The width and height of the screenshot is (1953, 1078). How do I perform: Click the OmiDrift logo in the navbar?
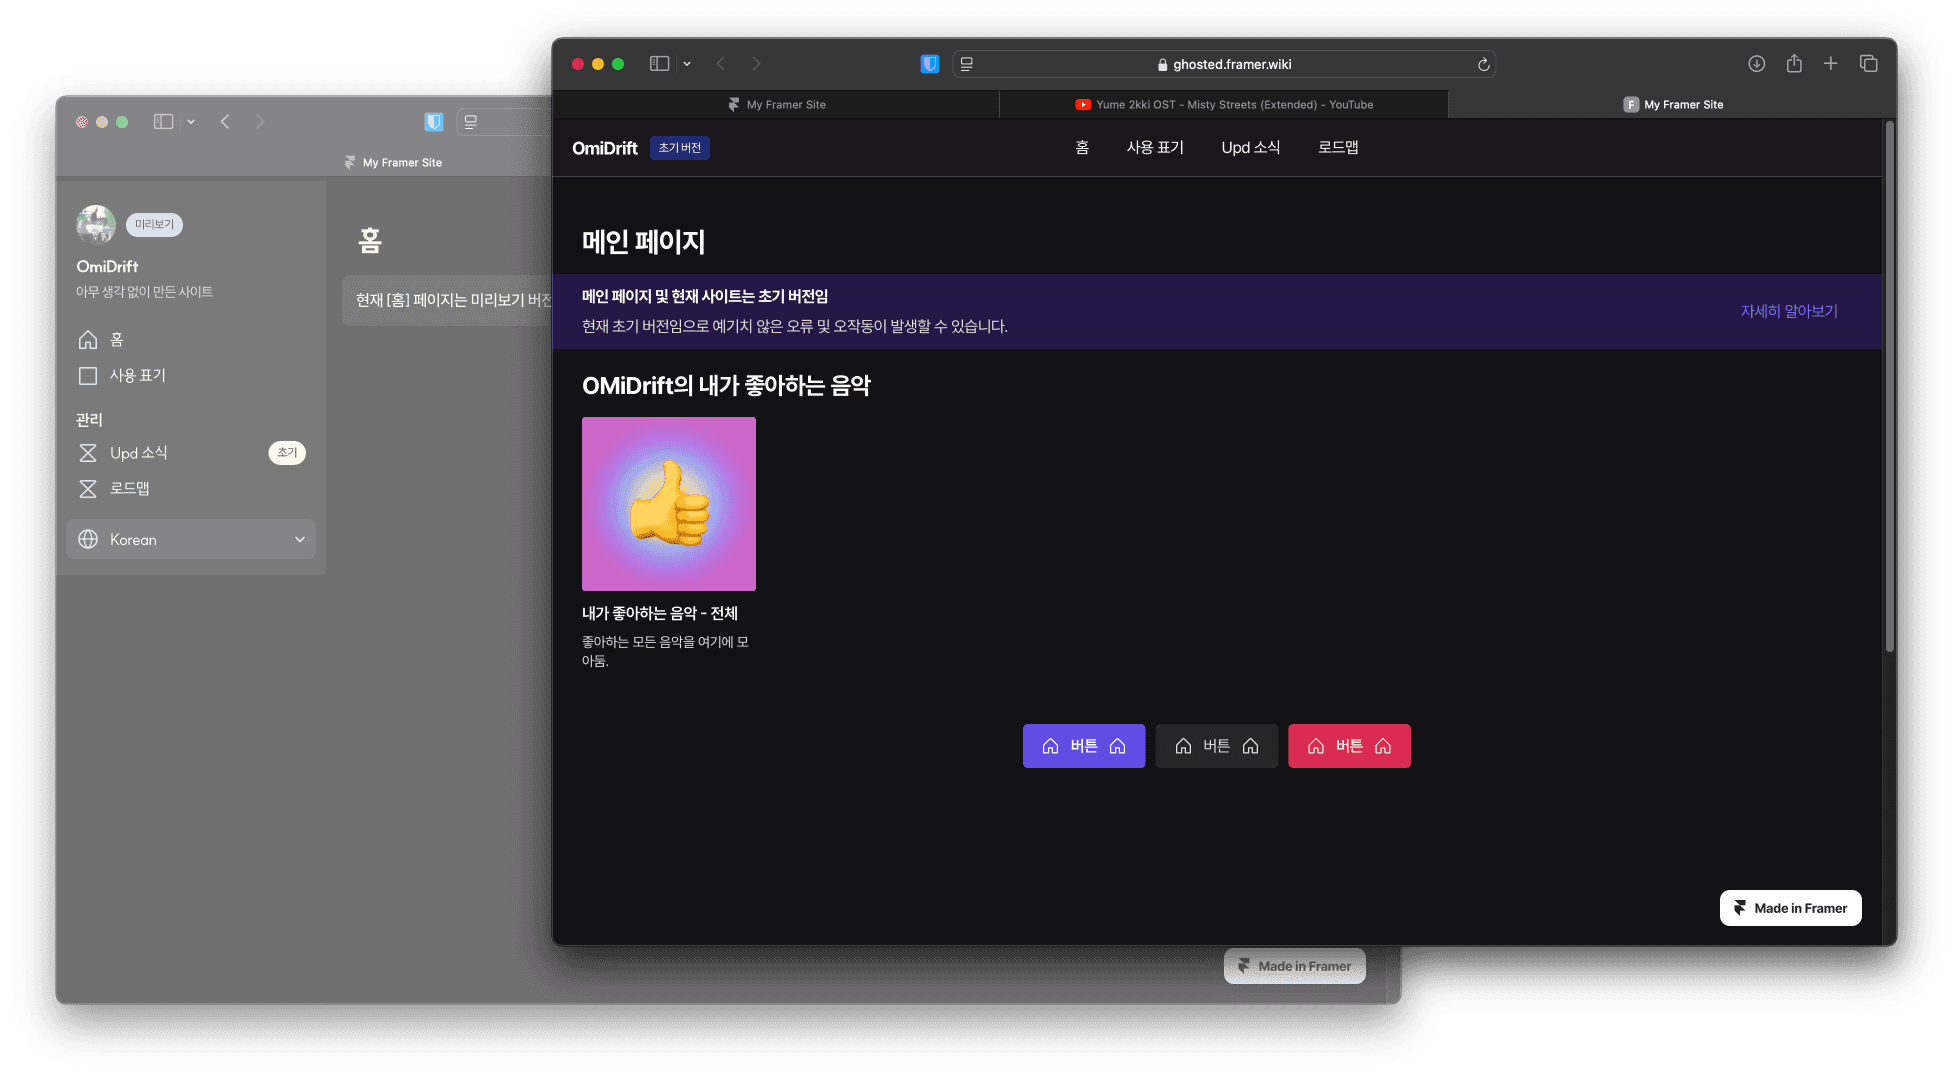tap(604, 148)
